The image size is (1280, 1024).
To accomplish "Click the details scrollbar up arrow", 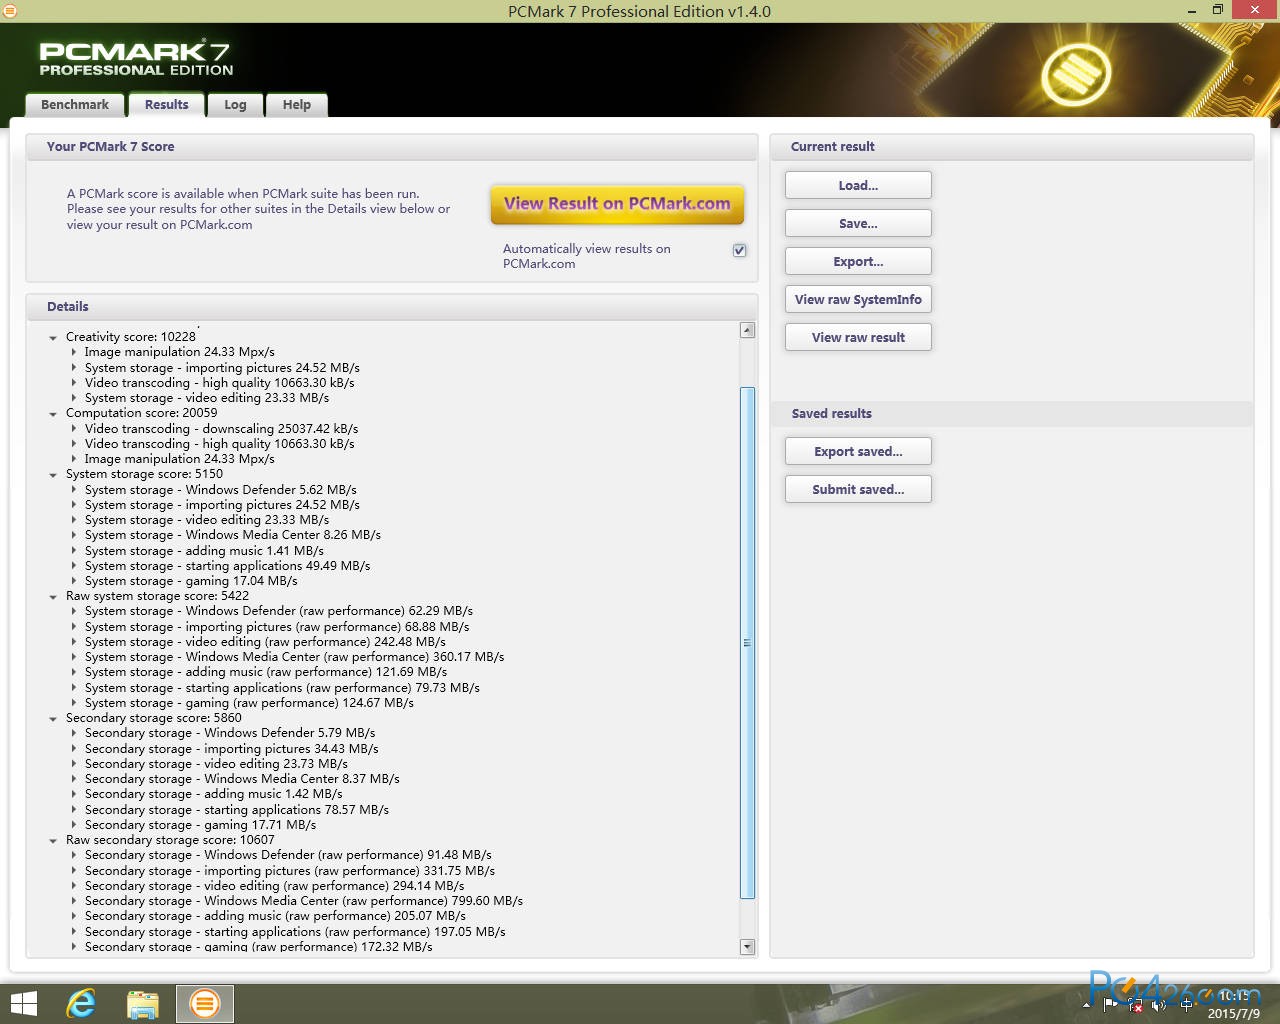I will coord(747,330).
